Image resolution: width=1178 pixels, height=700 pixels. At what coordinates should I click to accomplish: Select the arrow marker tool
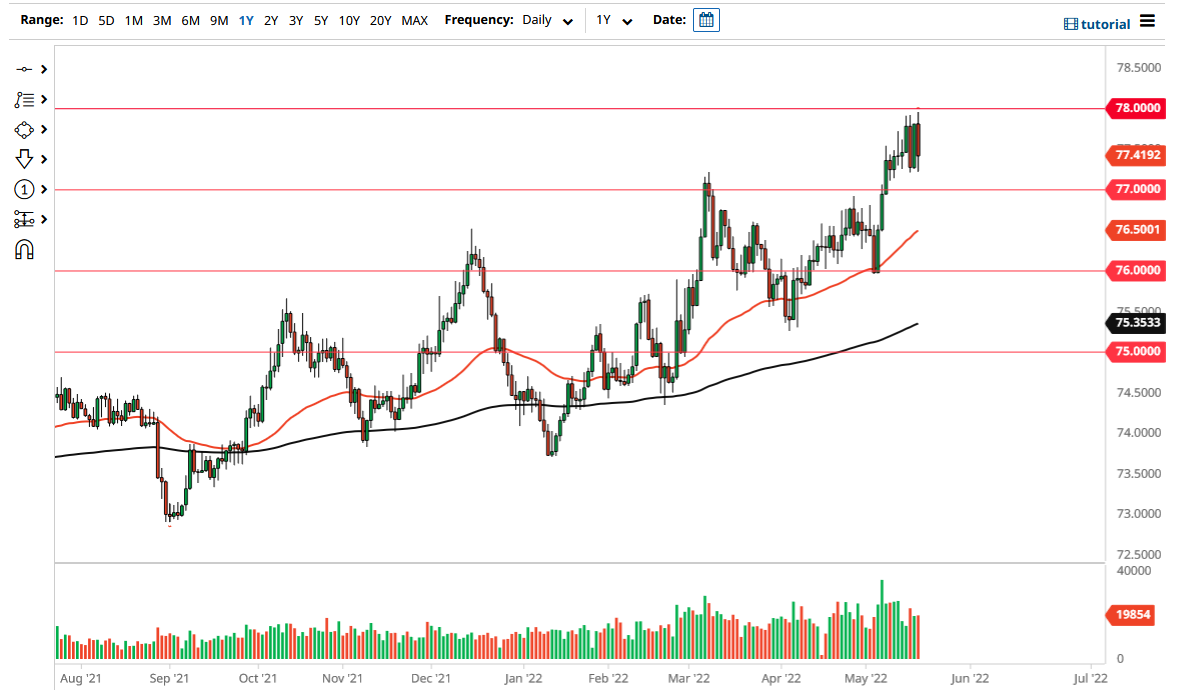coord(26,159)
